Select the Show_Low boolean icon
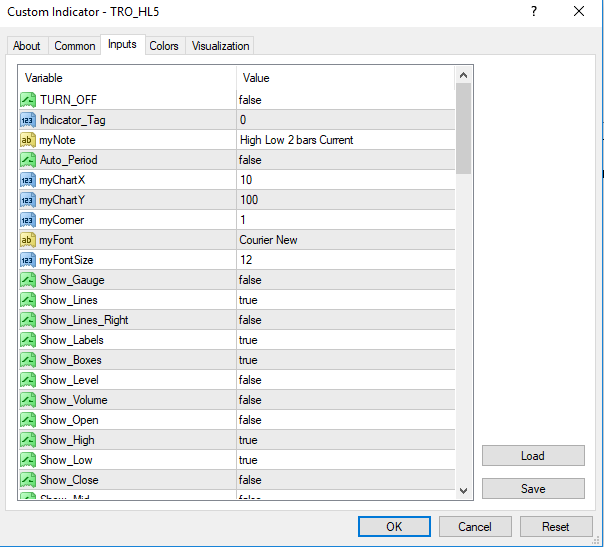 tap(28, 460)
